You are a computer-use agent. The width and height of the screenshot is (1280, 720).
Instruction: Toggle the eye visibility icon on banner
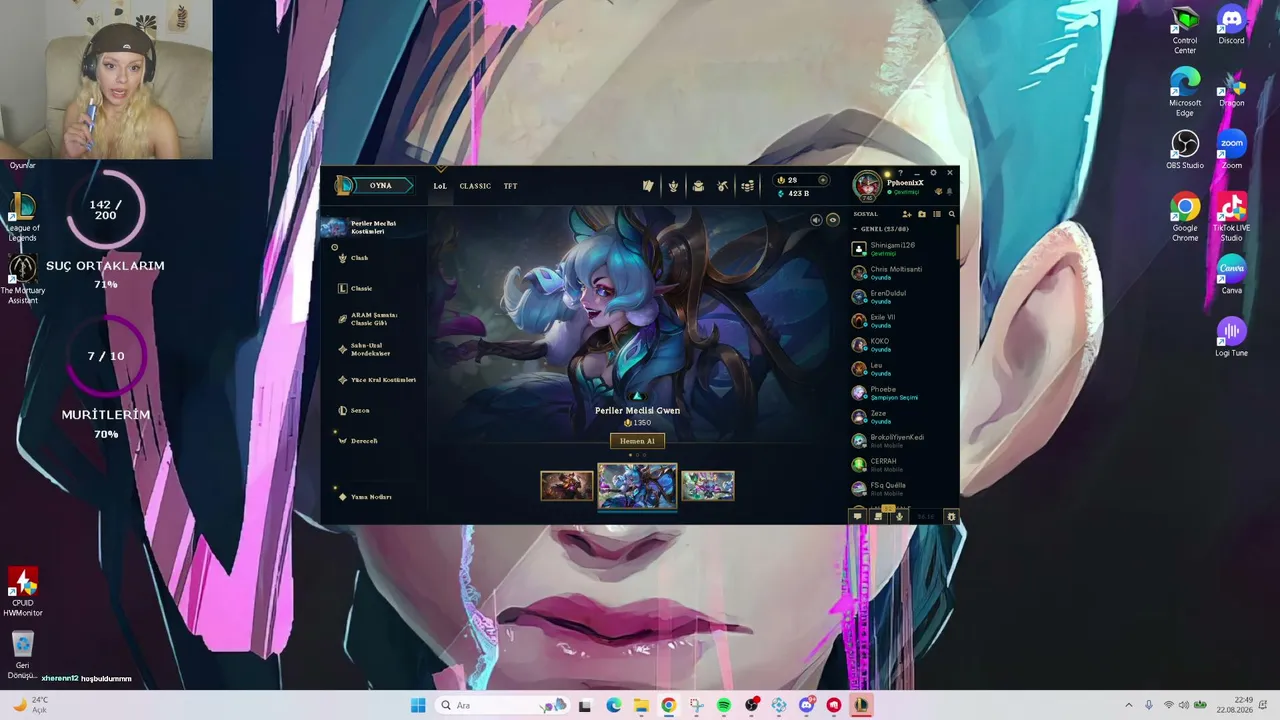(832, 220)
